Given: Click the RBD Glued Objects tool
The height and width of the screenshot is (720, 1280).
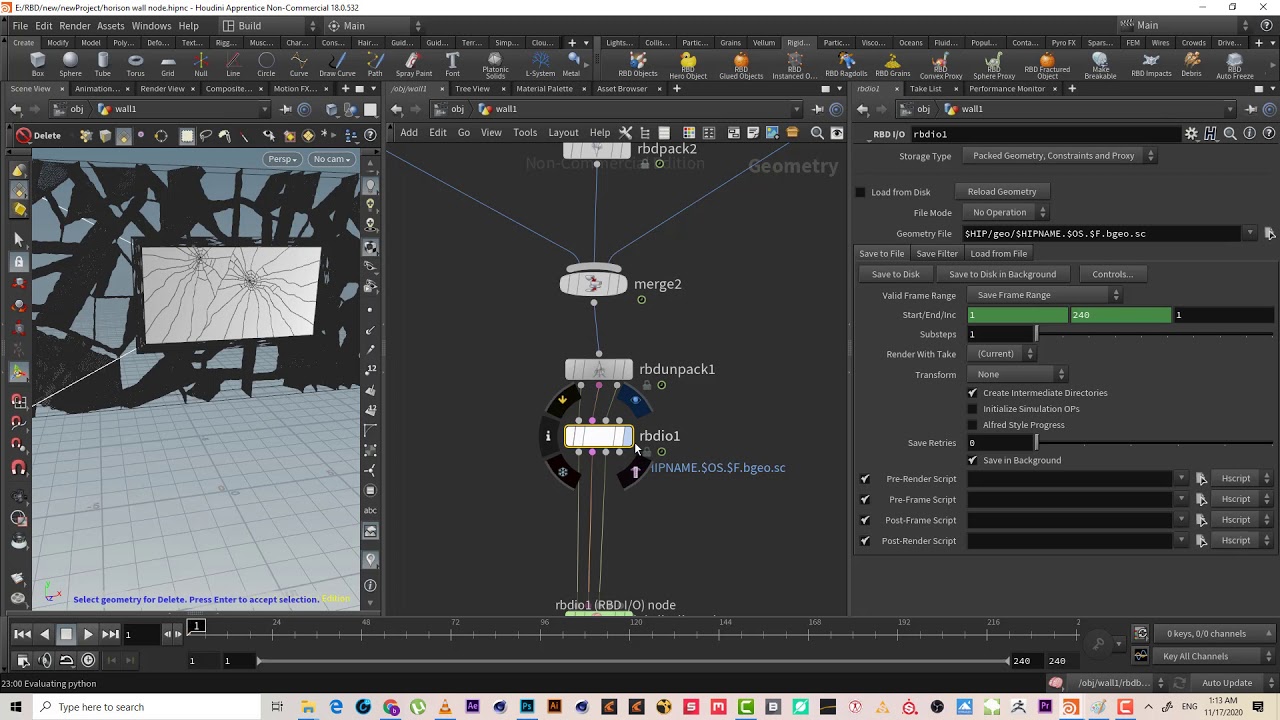Looking at the screenshot, I should pos(741,66).
